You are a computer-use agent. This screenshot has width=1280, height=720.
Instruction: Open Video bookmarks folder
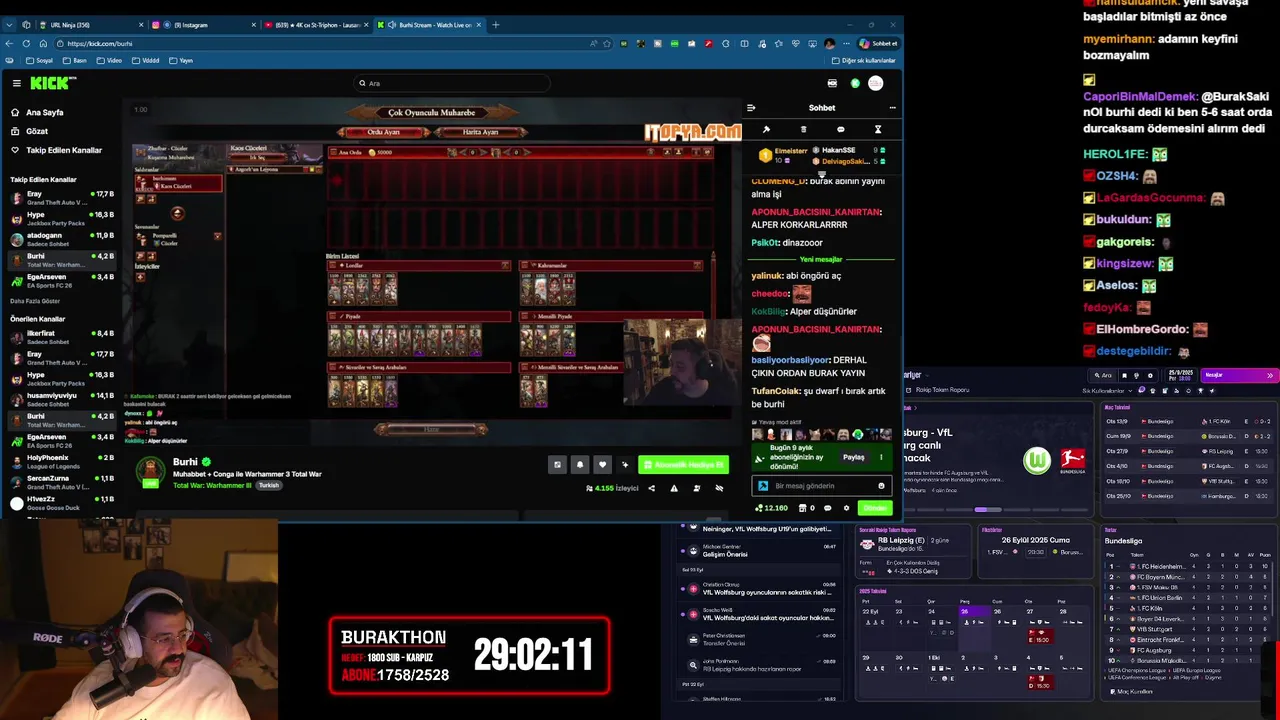(x=110, y=60)
